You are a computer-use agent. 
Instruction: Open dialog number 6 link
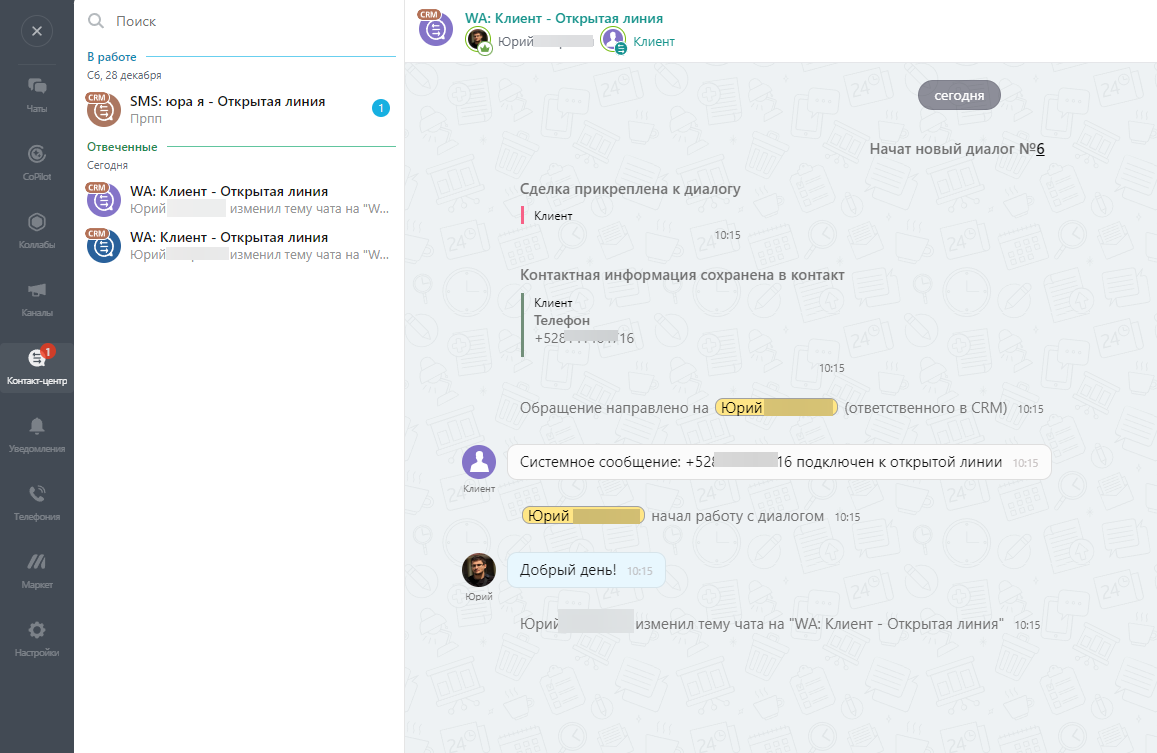pos(1040,148)
